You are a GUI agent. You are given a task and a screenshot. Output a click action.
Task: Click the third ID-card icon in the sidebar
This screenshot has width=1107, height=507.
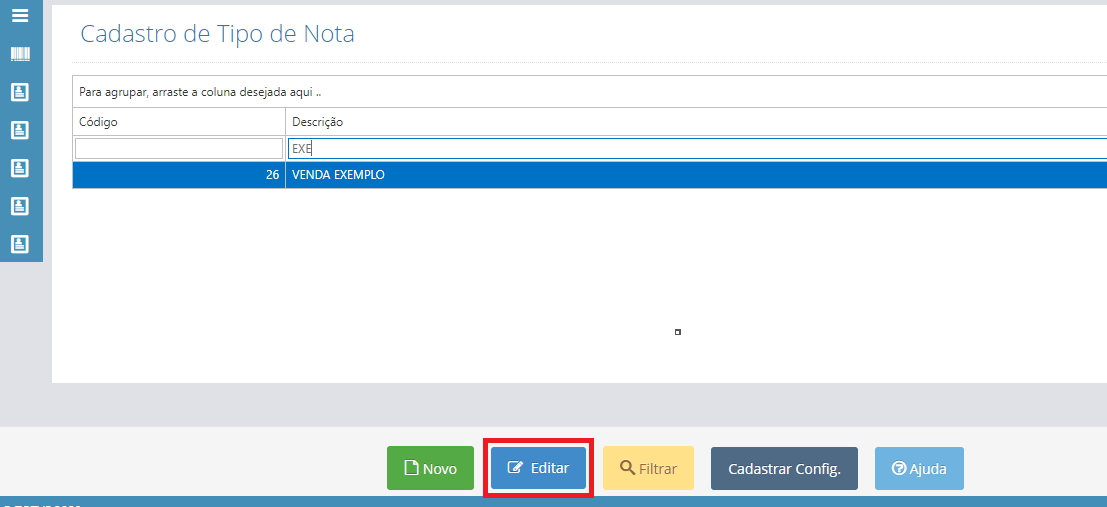pos(20,168)
